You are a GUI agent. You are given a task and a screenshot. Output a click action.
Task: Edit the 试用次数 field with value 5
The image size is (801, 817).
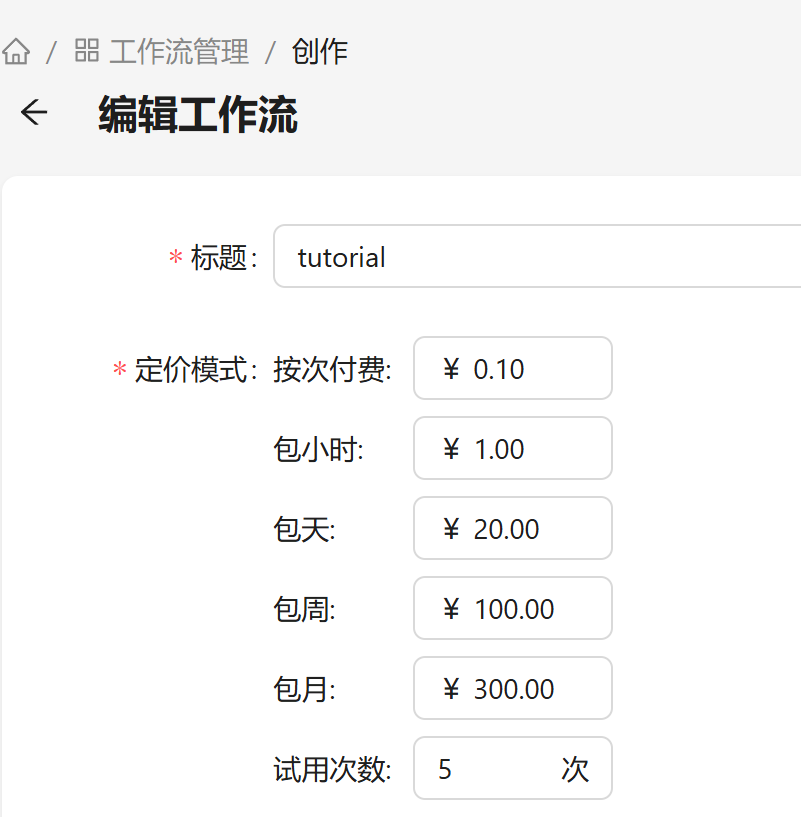(513, 768)
